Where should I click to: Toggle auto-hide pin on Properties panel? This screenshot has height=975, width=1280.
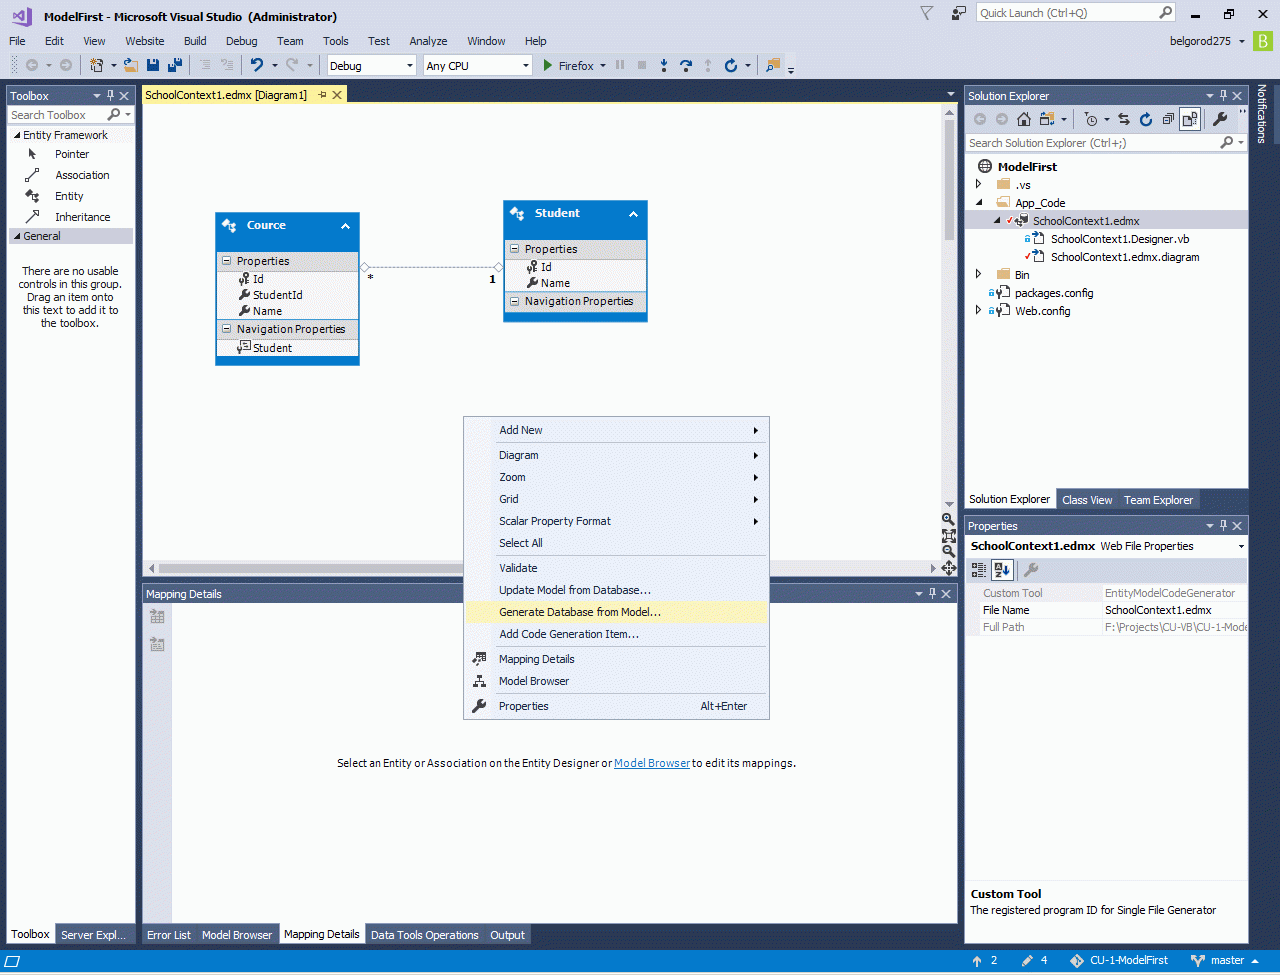(x=1222, y=526)
